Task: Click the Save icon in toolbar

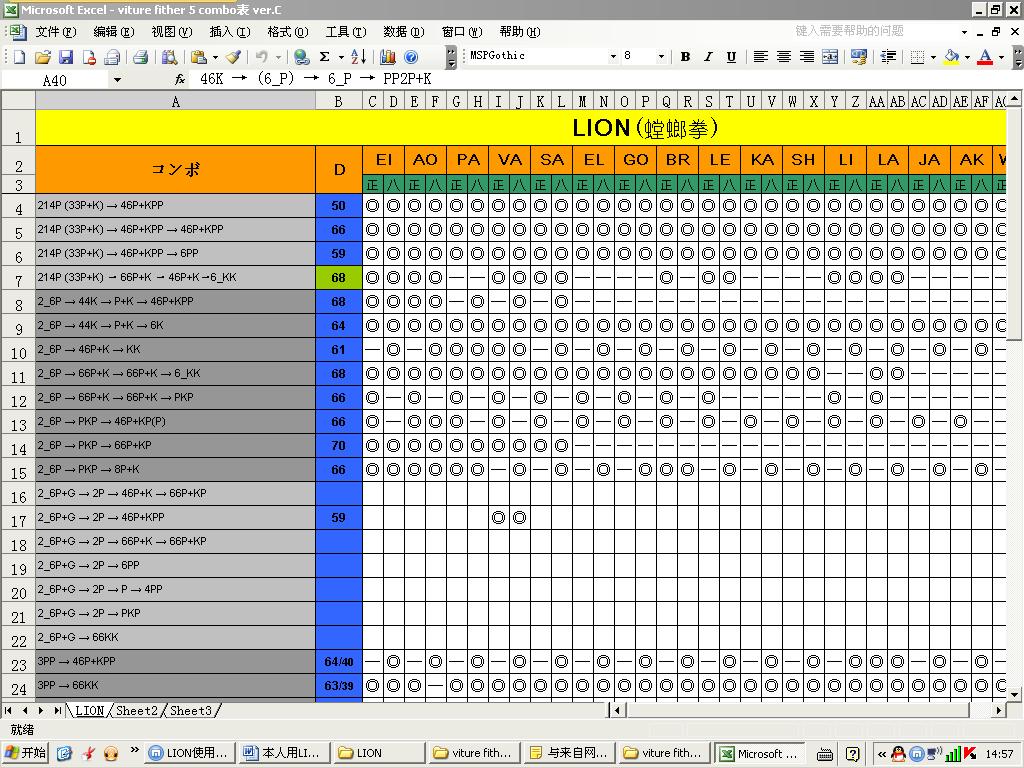Action: coord(66,57)
